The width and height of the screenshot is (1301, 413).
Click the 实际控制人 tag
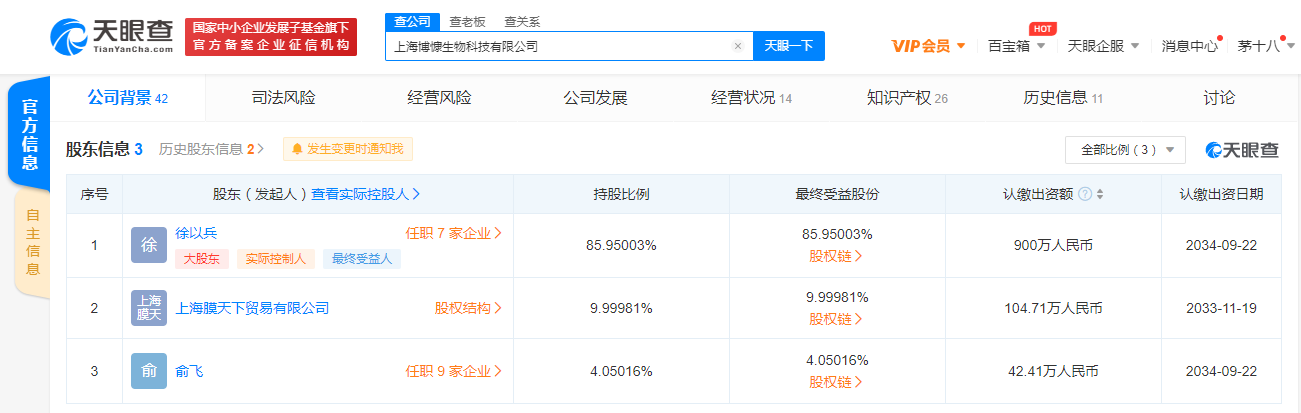tap(275, 259)
